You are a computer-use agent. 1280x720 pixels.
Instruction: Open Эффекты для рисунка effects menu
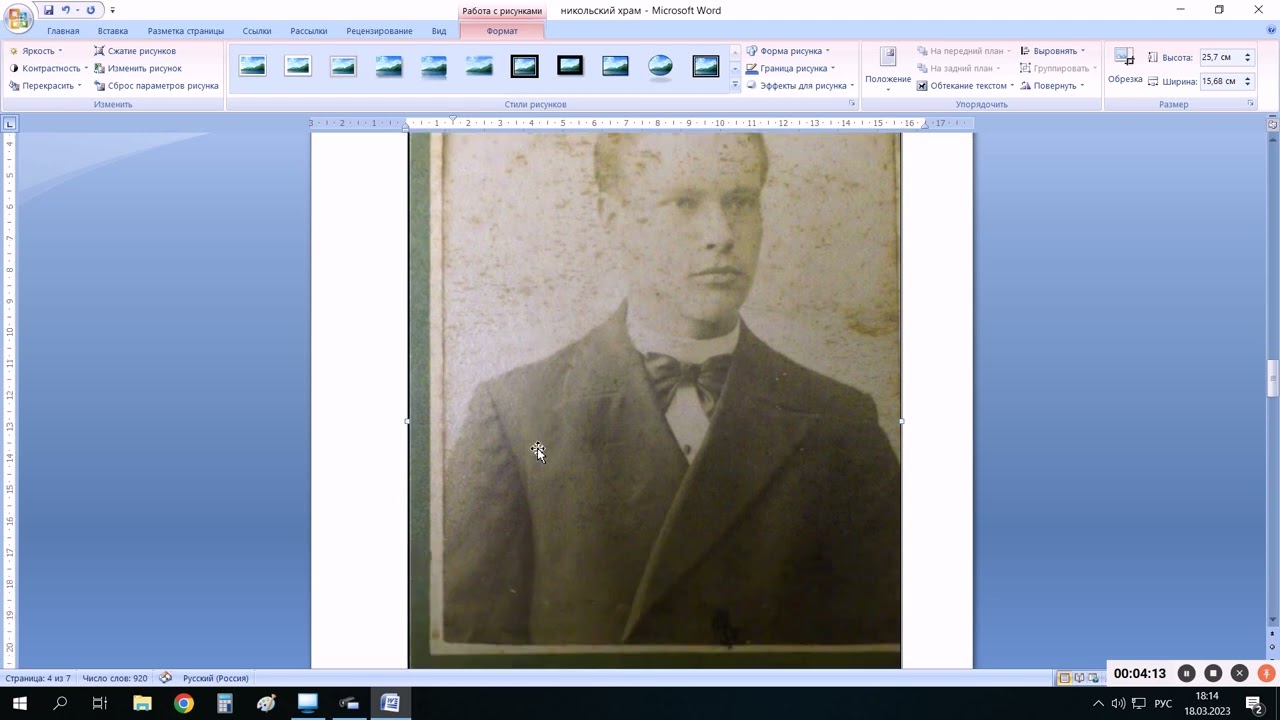coord(800,86)
